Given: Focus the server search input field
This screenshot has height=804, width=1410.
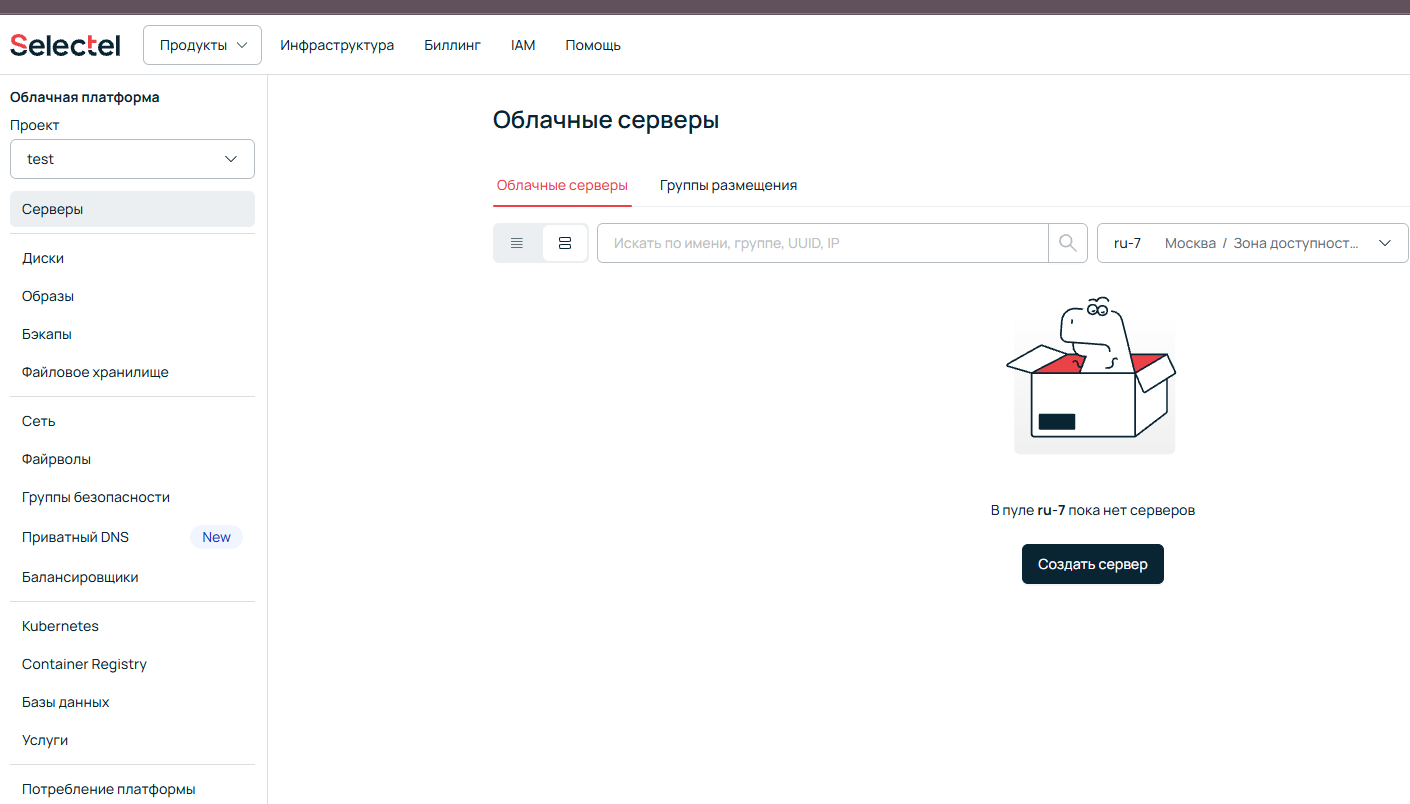Looking at the screenshot, I should pos(822,243).
